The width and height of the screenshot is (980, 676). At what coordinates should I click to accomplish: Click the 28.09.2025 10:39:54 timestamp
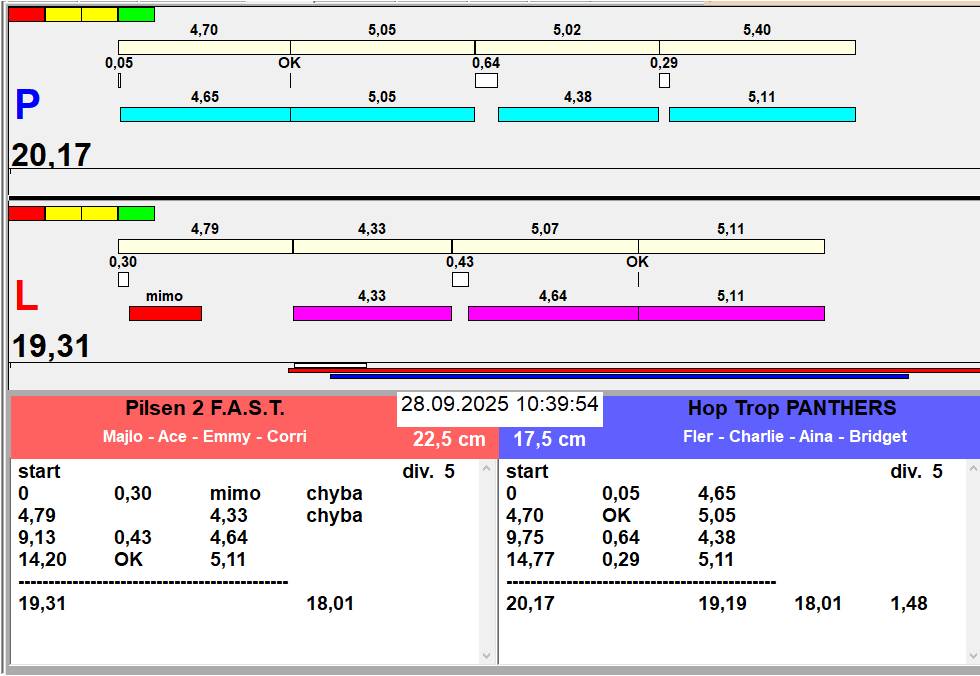point(499,404)
